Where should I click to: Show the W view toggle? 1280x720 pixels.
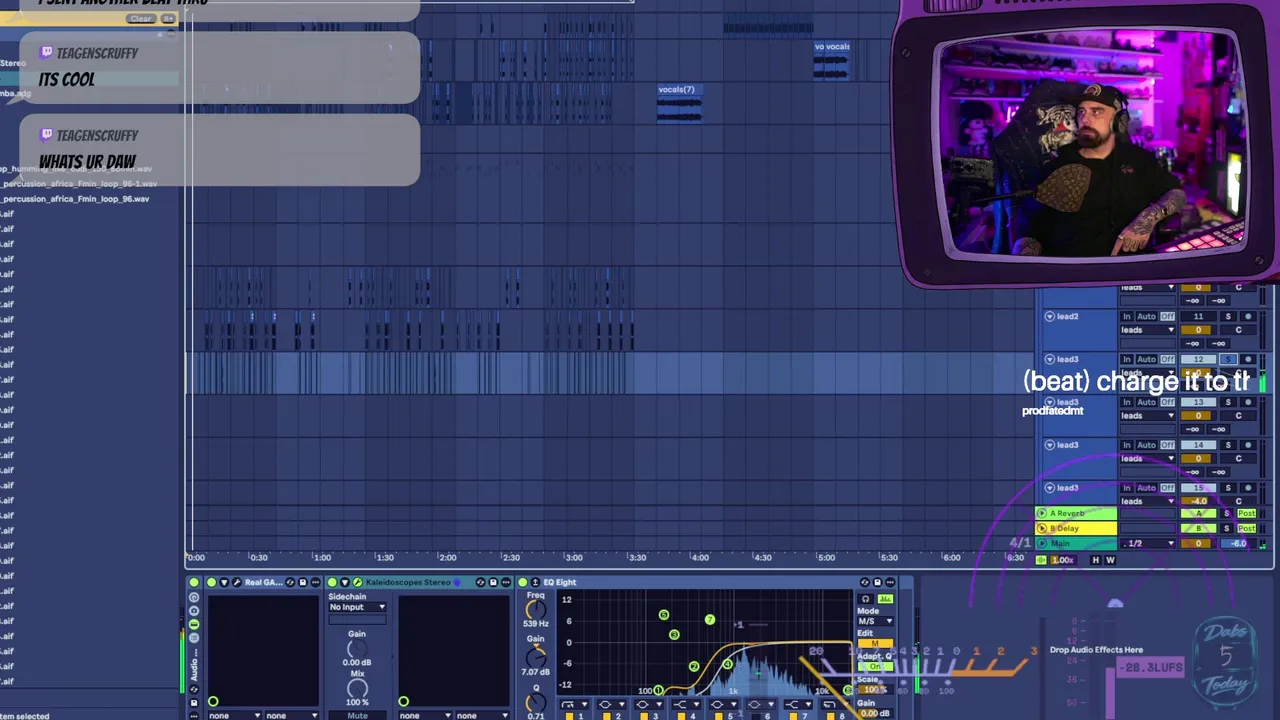point(1110,560)
